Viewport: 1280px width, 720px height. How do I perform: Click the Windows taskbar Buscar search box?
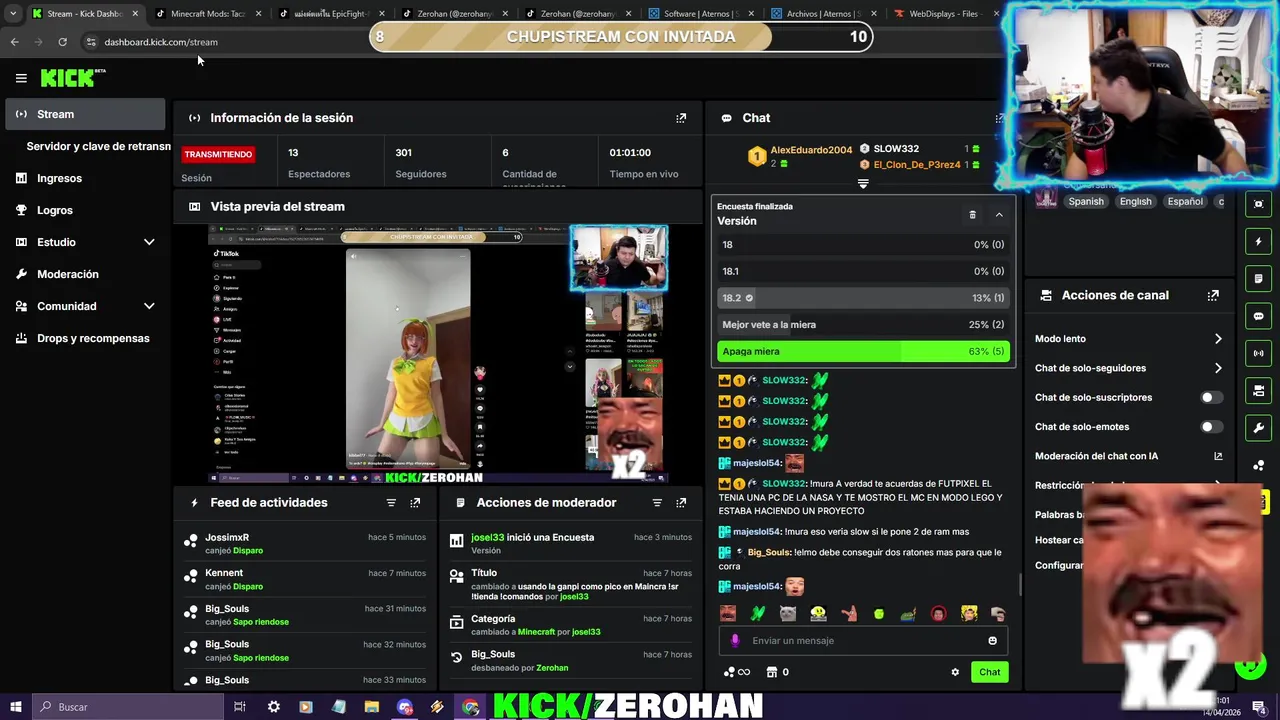(130, 707)
